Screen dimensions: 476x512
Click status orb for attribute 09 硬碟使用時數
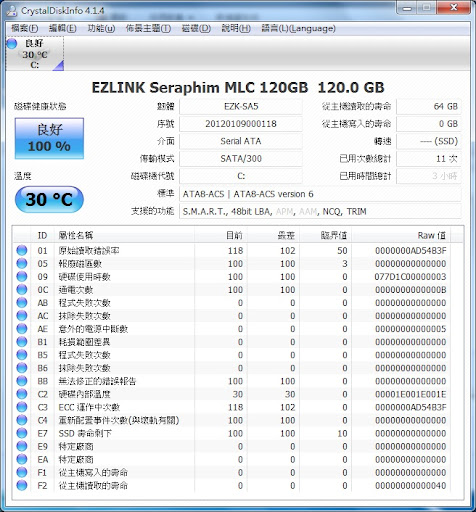[22, 276]
